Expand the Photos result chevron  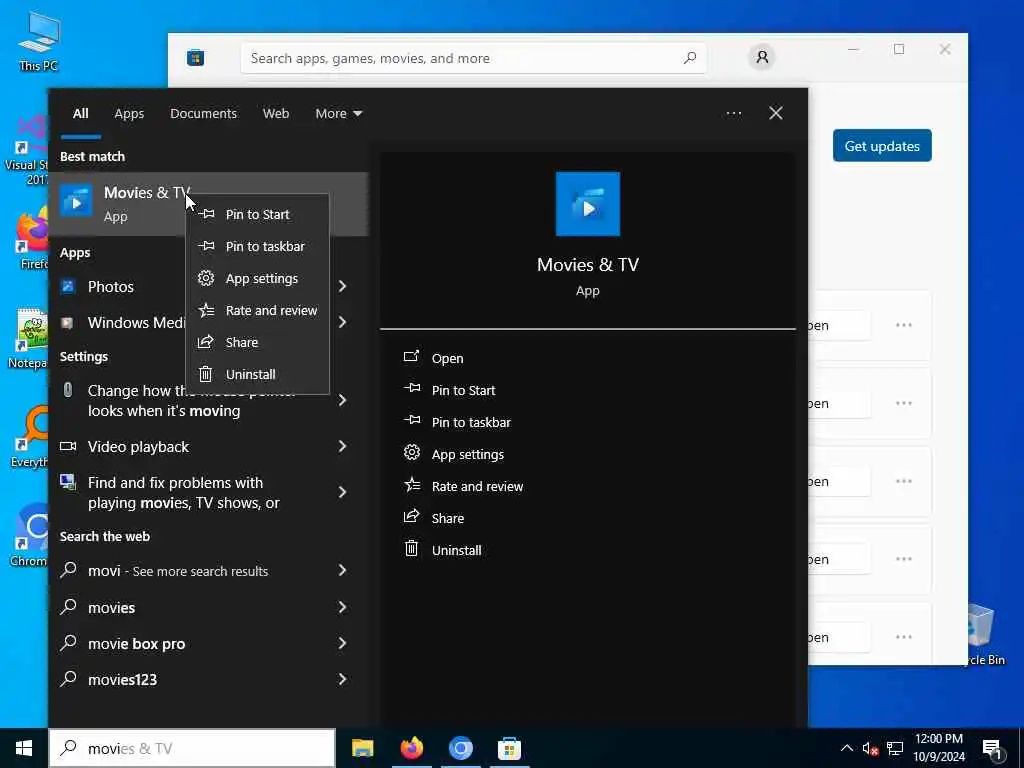click(x=342, y=286)
